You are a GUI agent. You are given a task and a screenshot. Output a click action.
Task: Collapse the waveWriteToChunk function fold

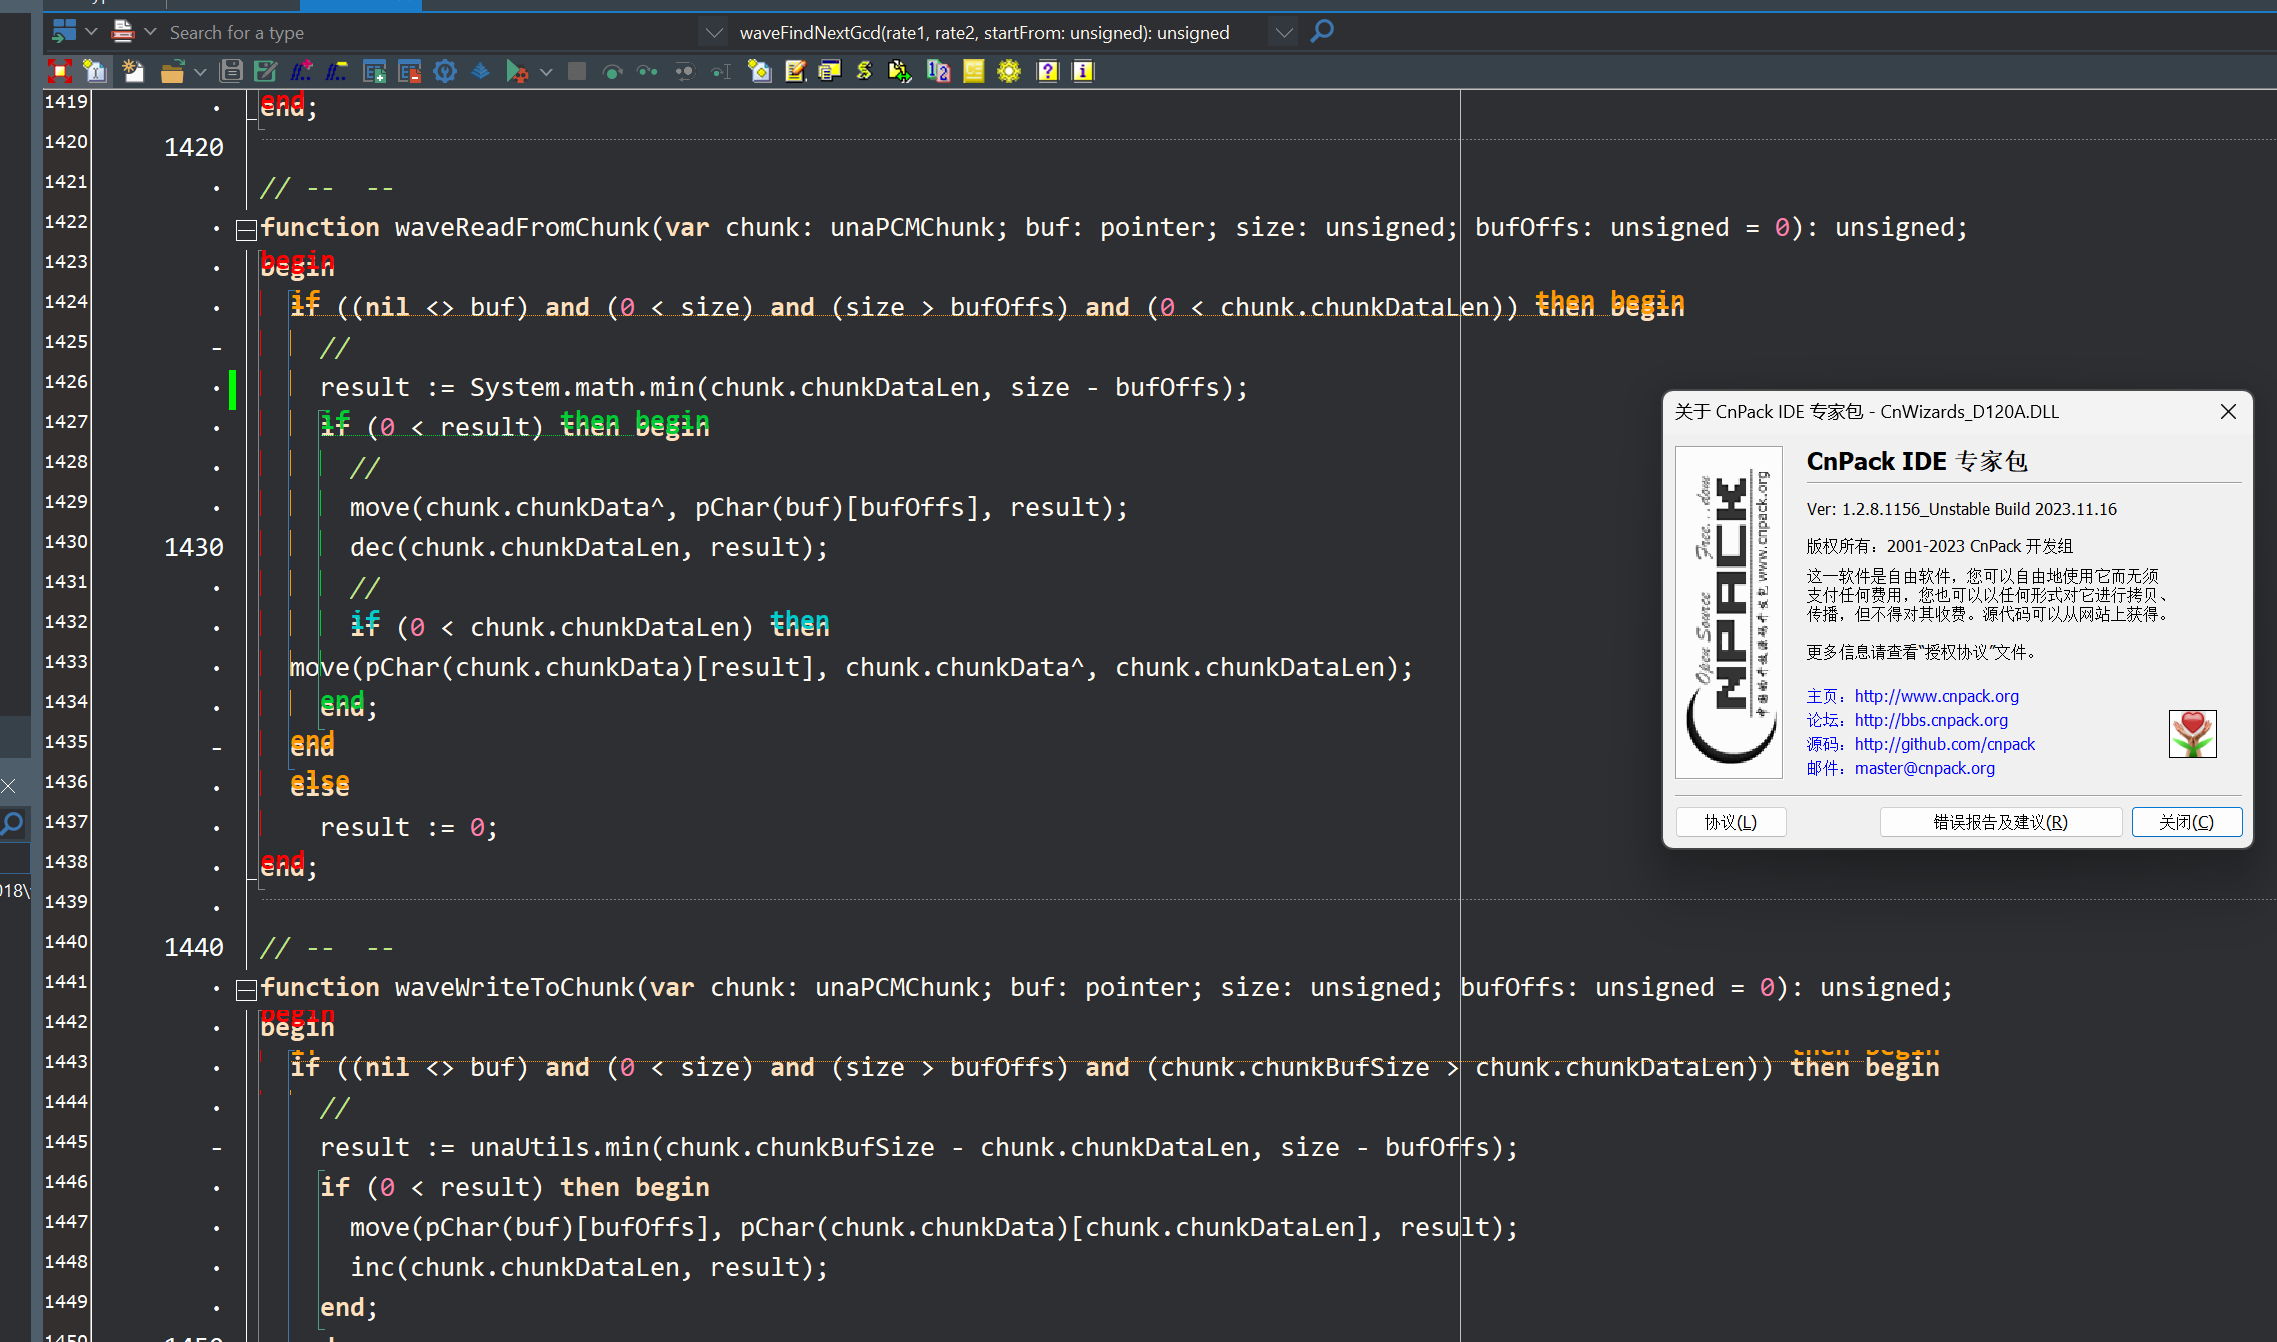[x=246, y=991]
